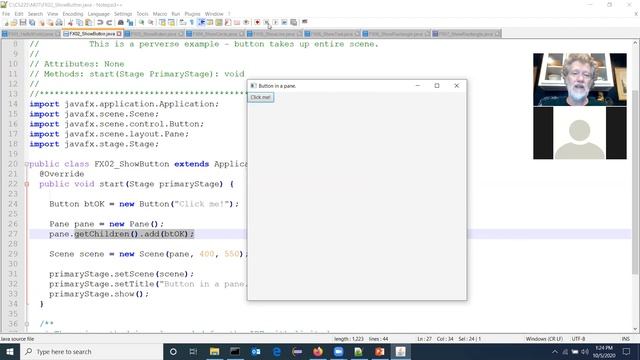640x360 pixels.
Task: Open the Search menu
Action: click(35, 14)
